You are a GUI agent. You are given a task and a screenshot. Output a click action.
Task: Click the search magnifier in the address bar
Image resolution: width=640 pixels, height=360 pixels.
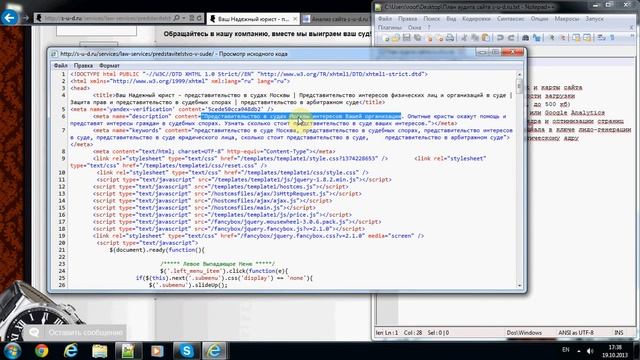(x=176, y=18)
